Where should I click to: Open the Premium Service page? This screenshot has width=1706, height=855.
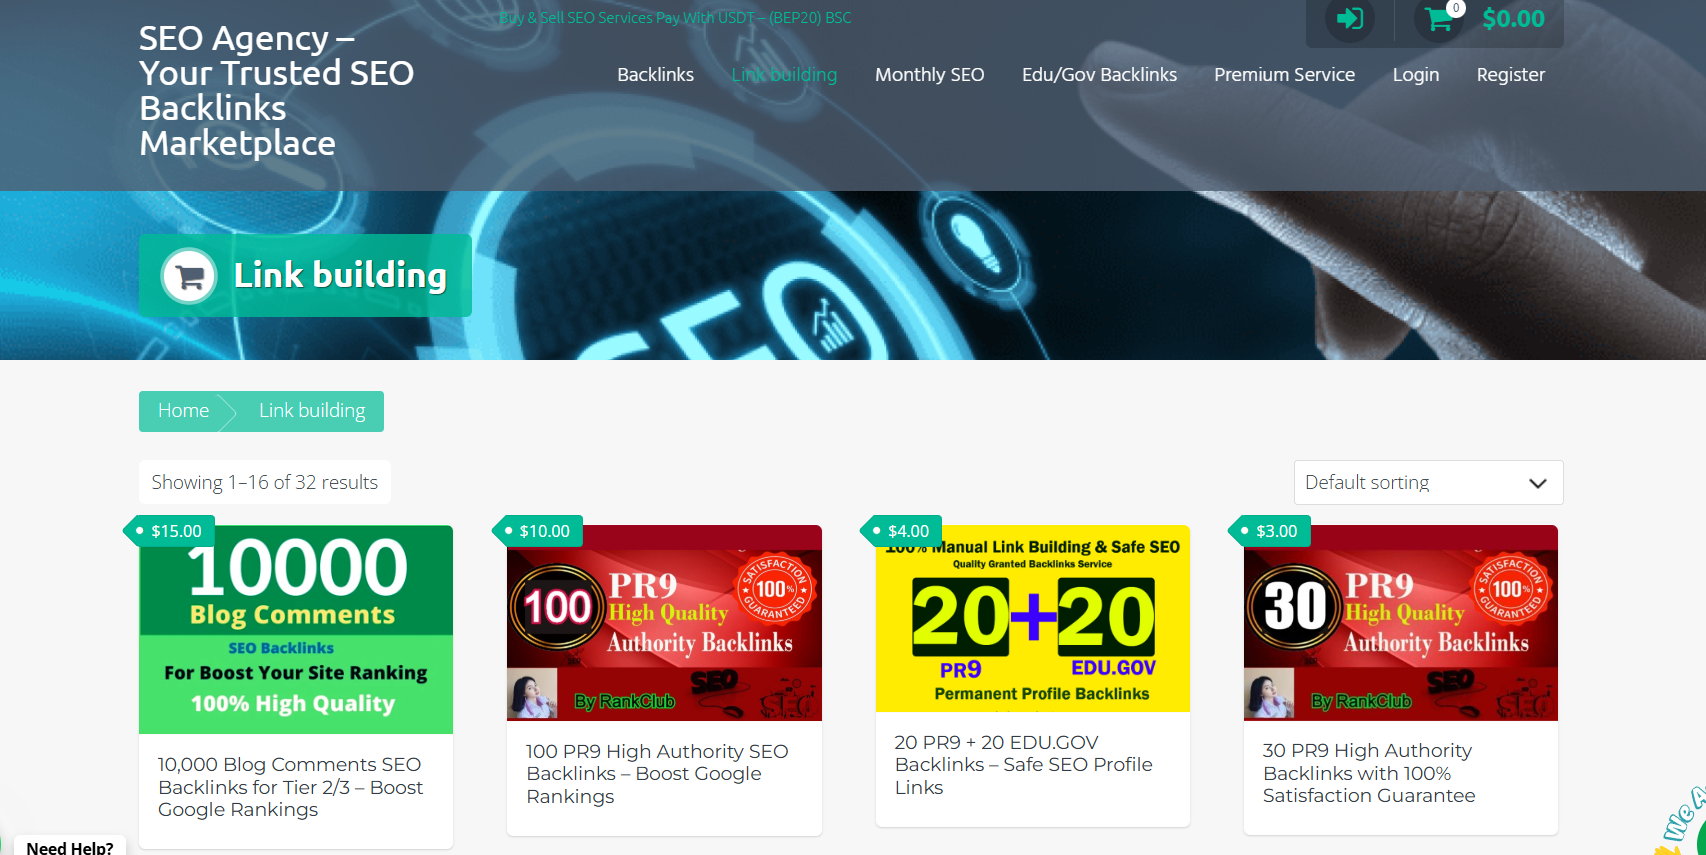(1284, 75)
